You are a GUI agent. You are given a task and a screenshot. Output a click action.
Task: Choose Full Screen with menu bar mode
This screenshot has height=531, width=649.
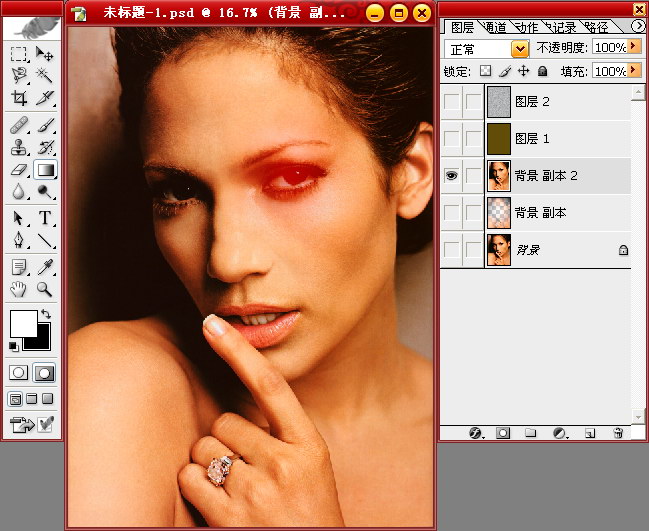(x=32, y=399)
